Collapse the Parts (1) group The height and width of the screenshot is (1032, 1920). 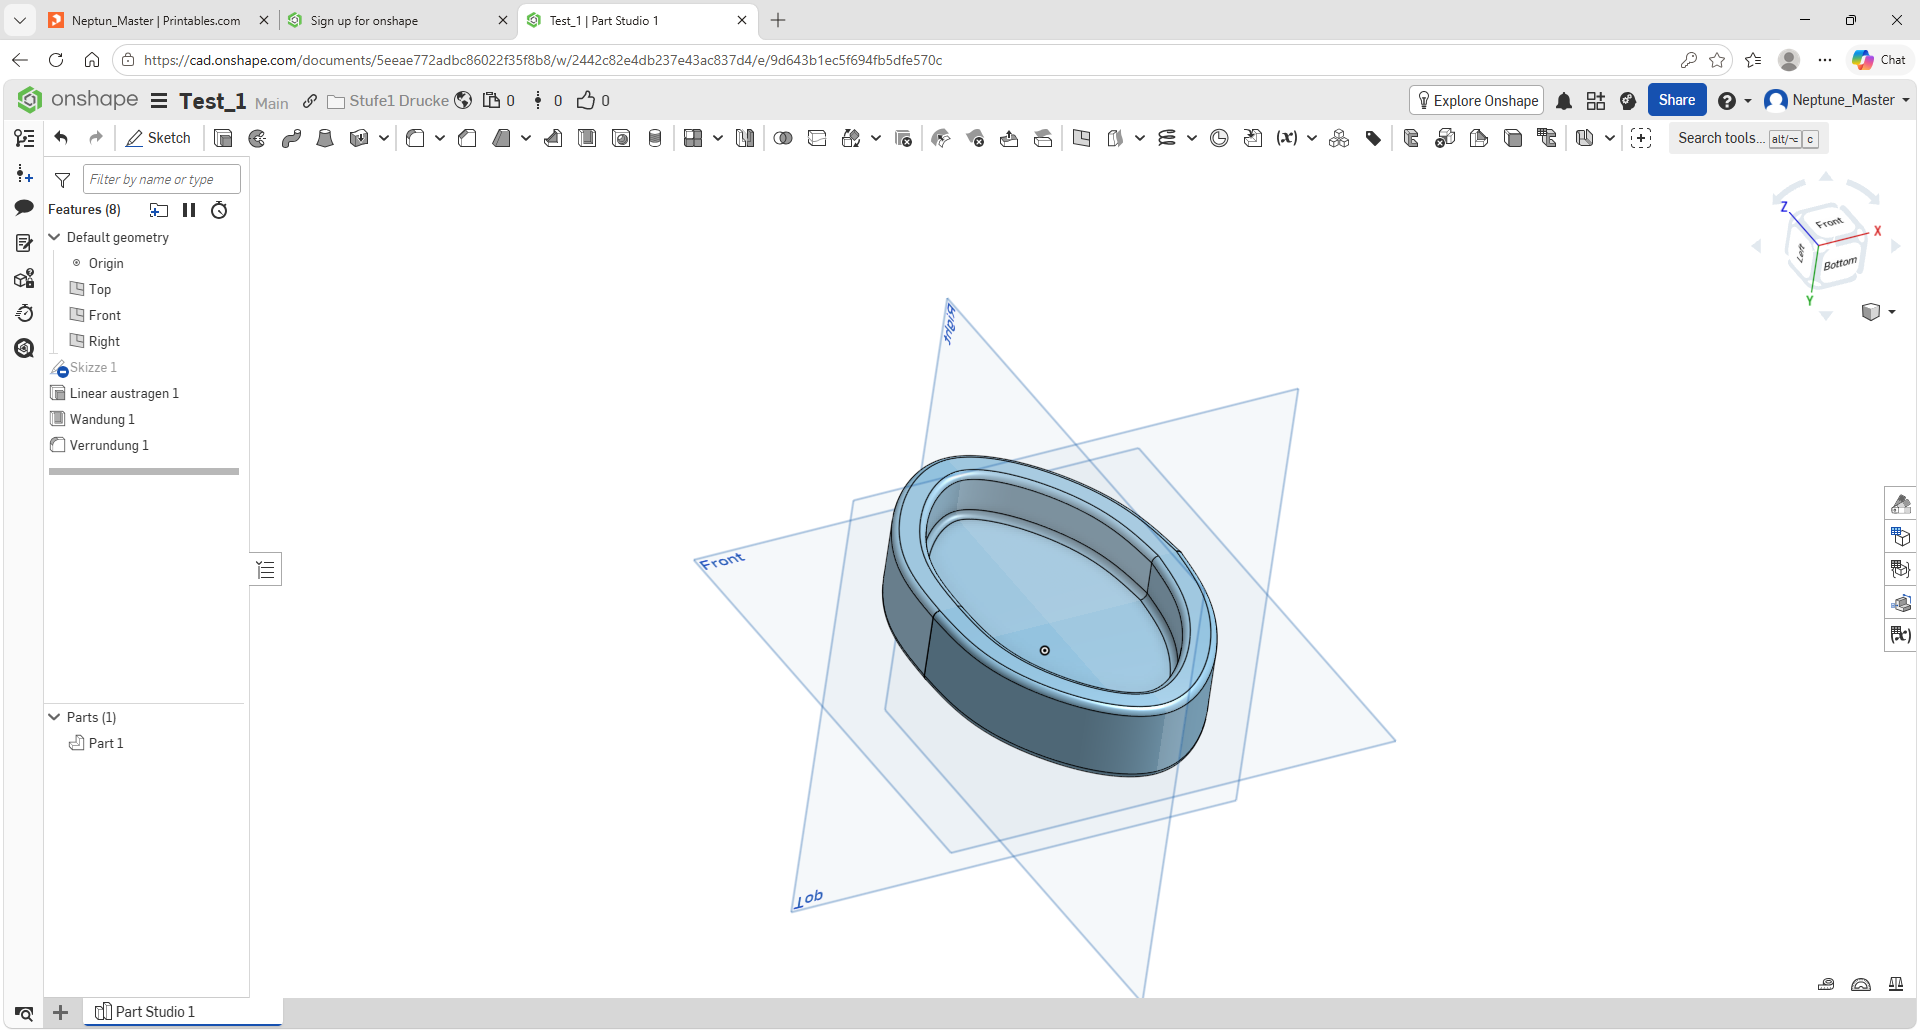tap(55, 717)
